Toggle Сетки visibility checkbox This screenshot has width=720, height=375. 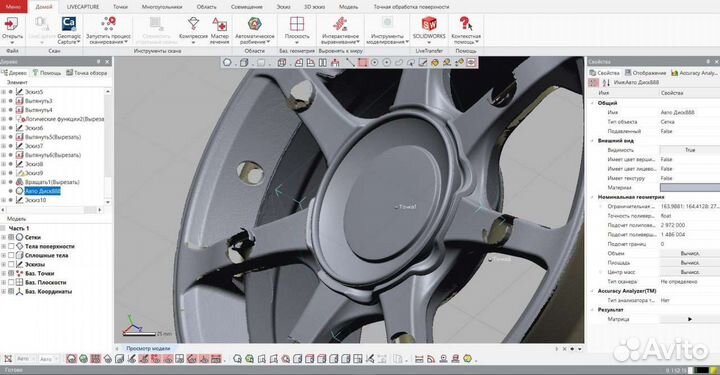coord(11,237)
